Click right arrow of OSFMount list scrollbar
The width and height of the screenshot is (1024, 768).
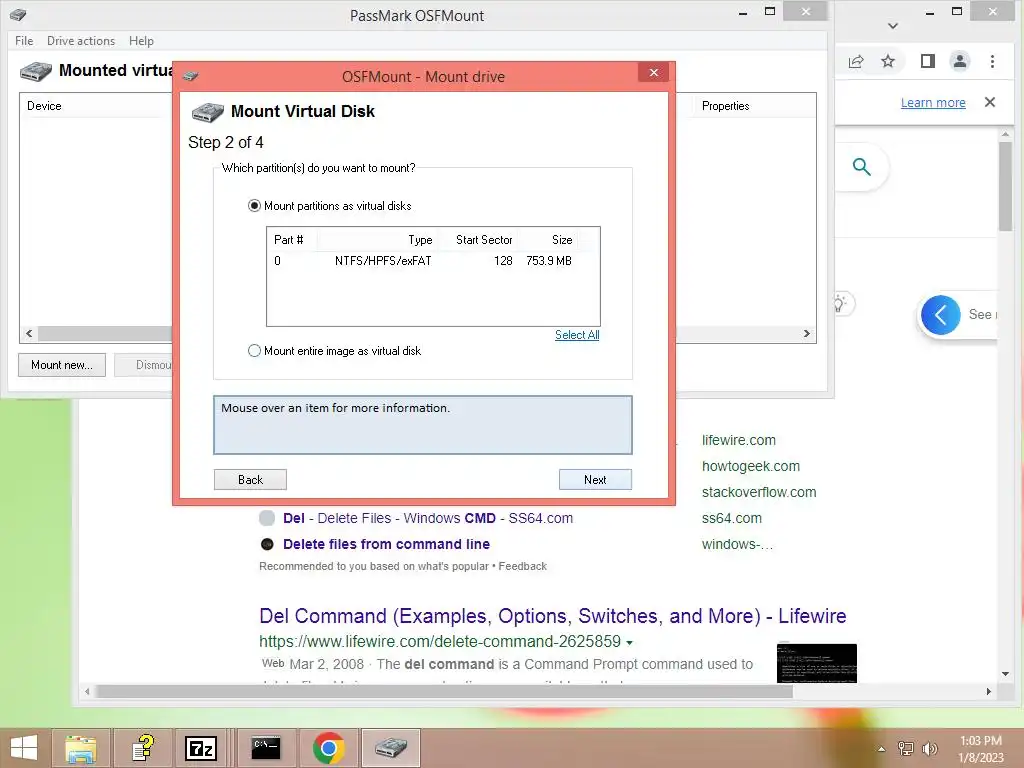(807, 334)
